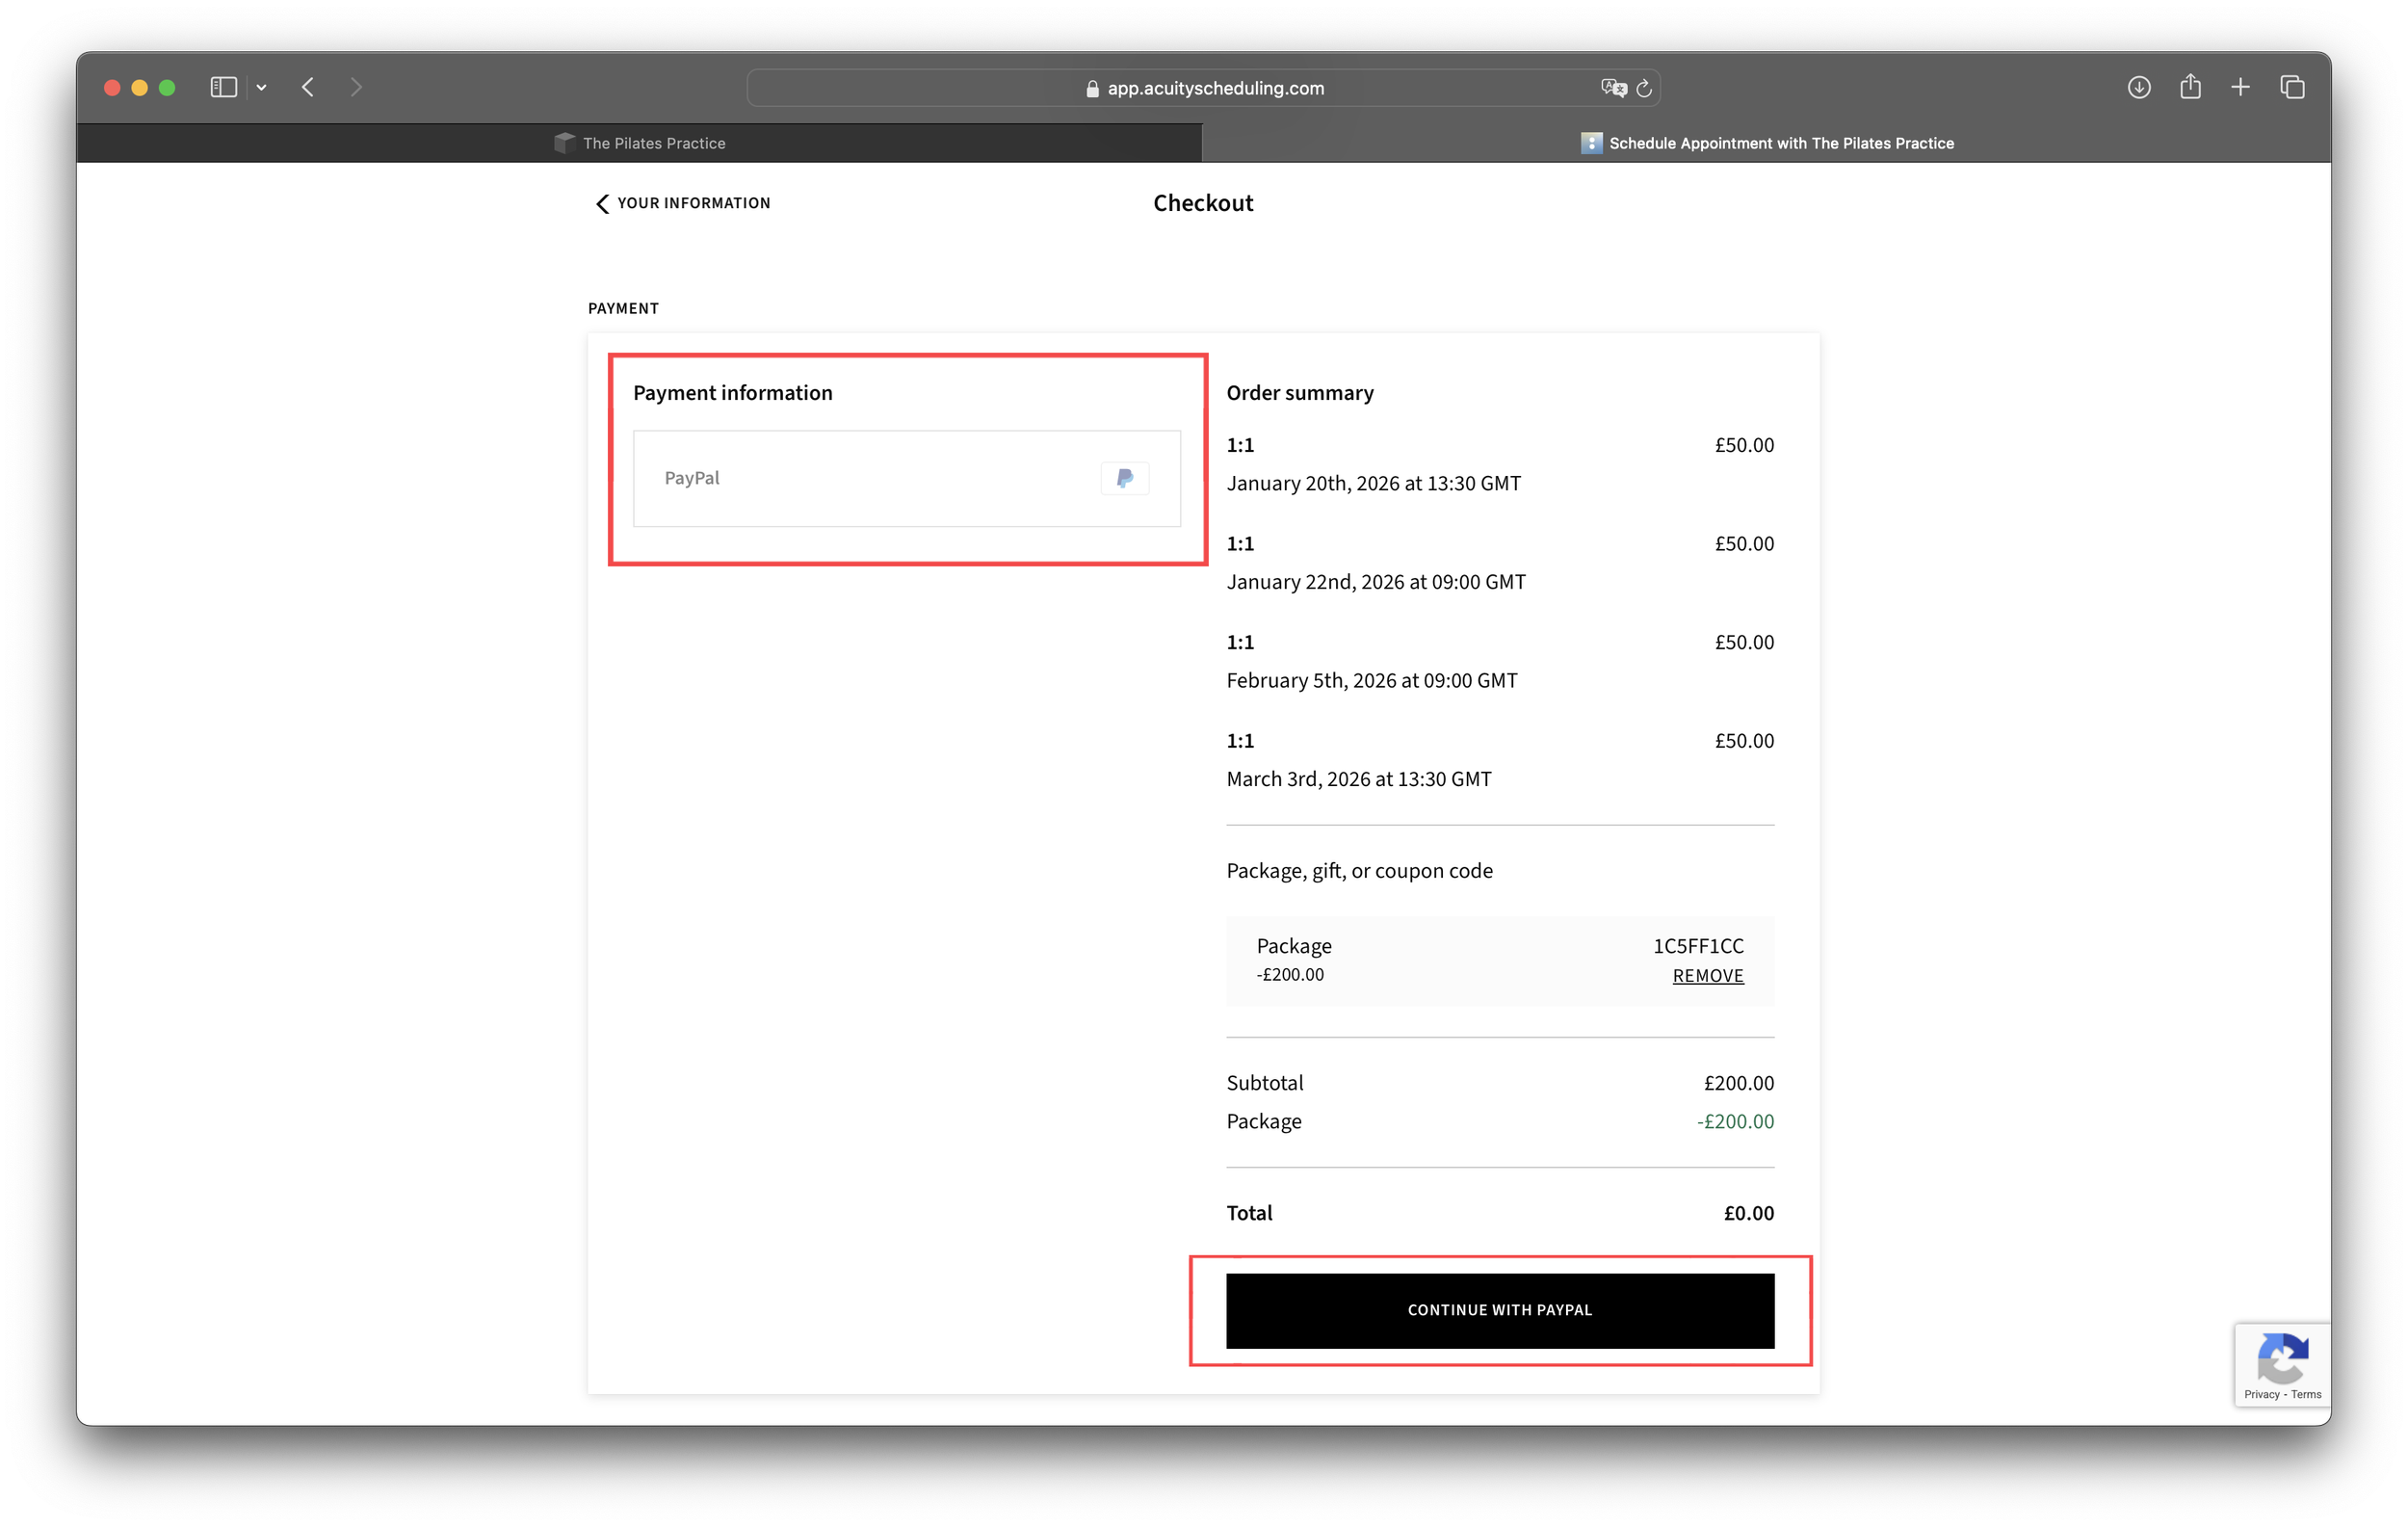
Task: Open the Downloads icon in the toolbar
Action: (2139, 87)
